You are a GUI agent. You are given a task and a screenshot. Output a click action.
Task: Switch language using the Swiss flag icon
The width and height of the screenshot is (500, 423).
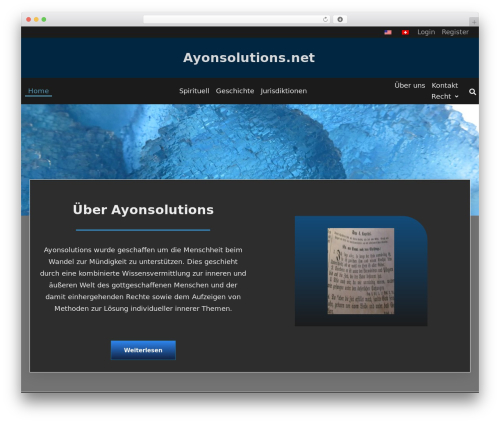(x=405, y=32)
